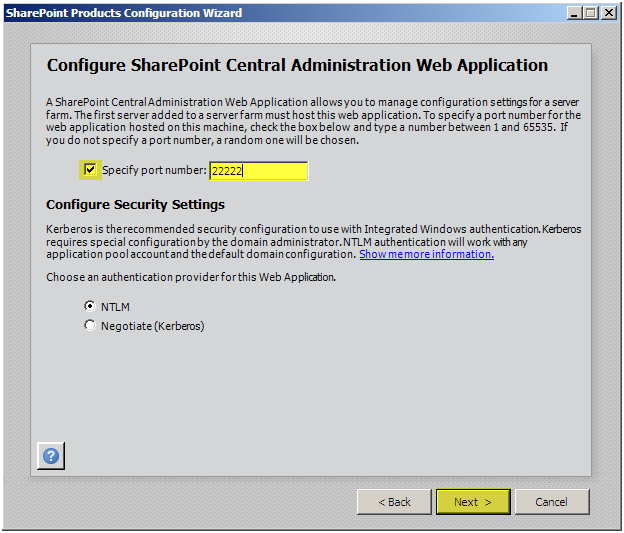The width and height of the screenshot is (624, 533).
Task: Click the port number field showing 22222
Action: tap(258, 171)
